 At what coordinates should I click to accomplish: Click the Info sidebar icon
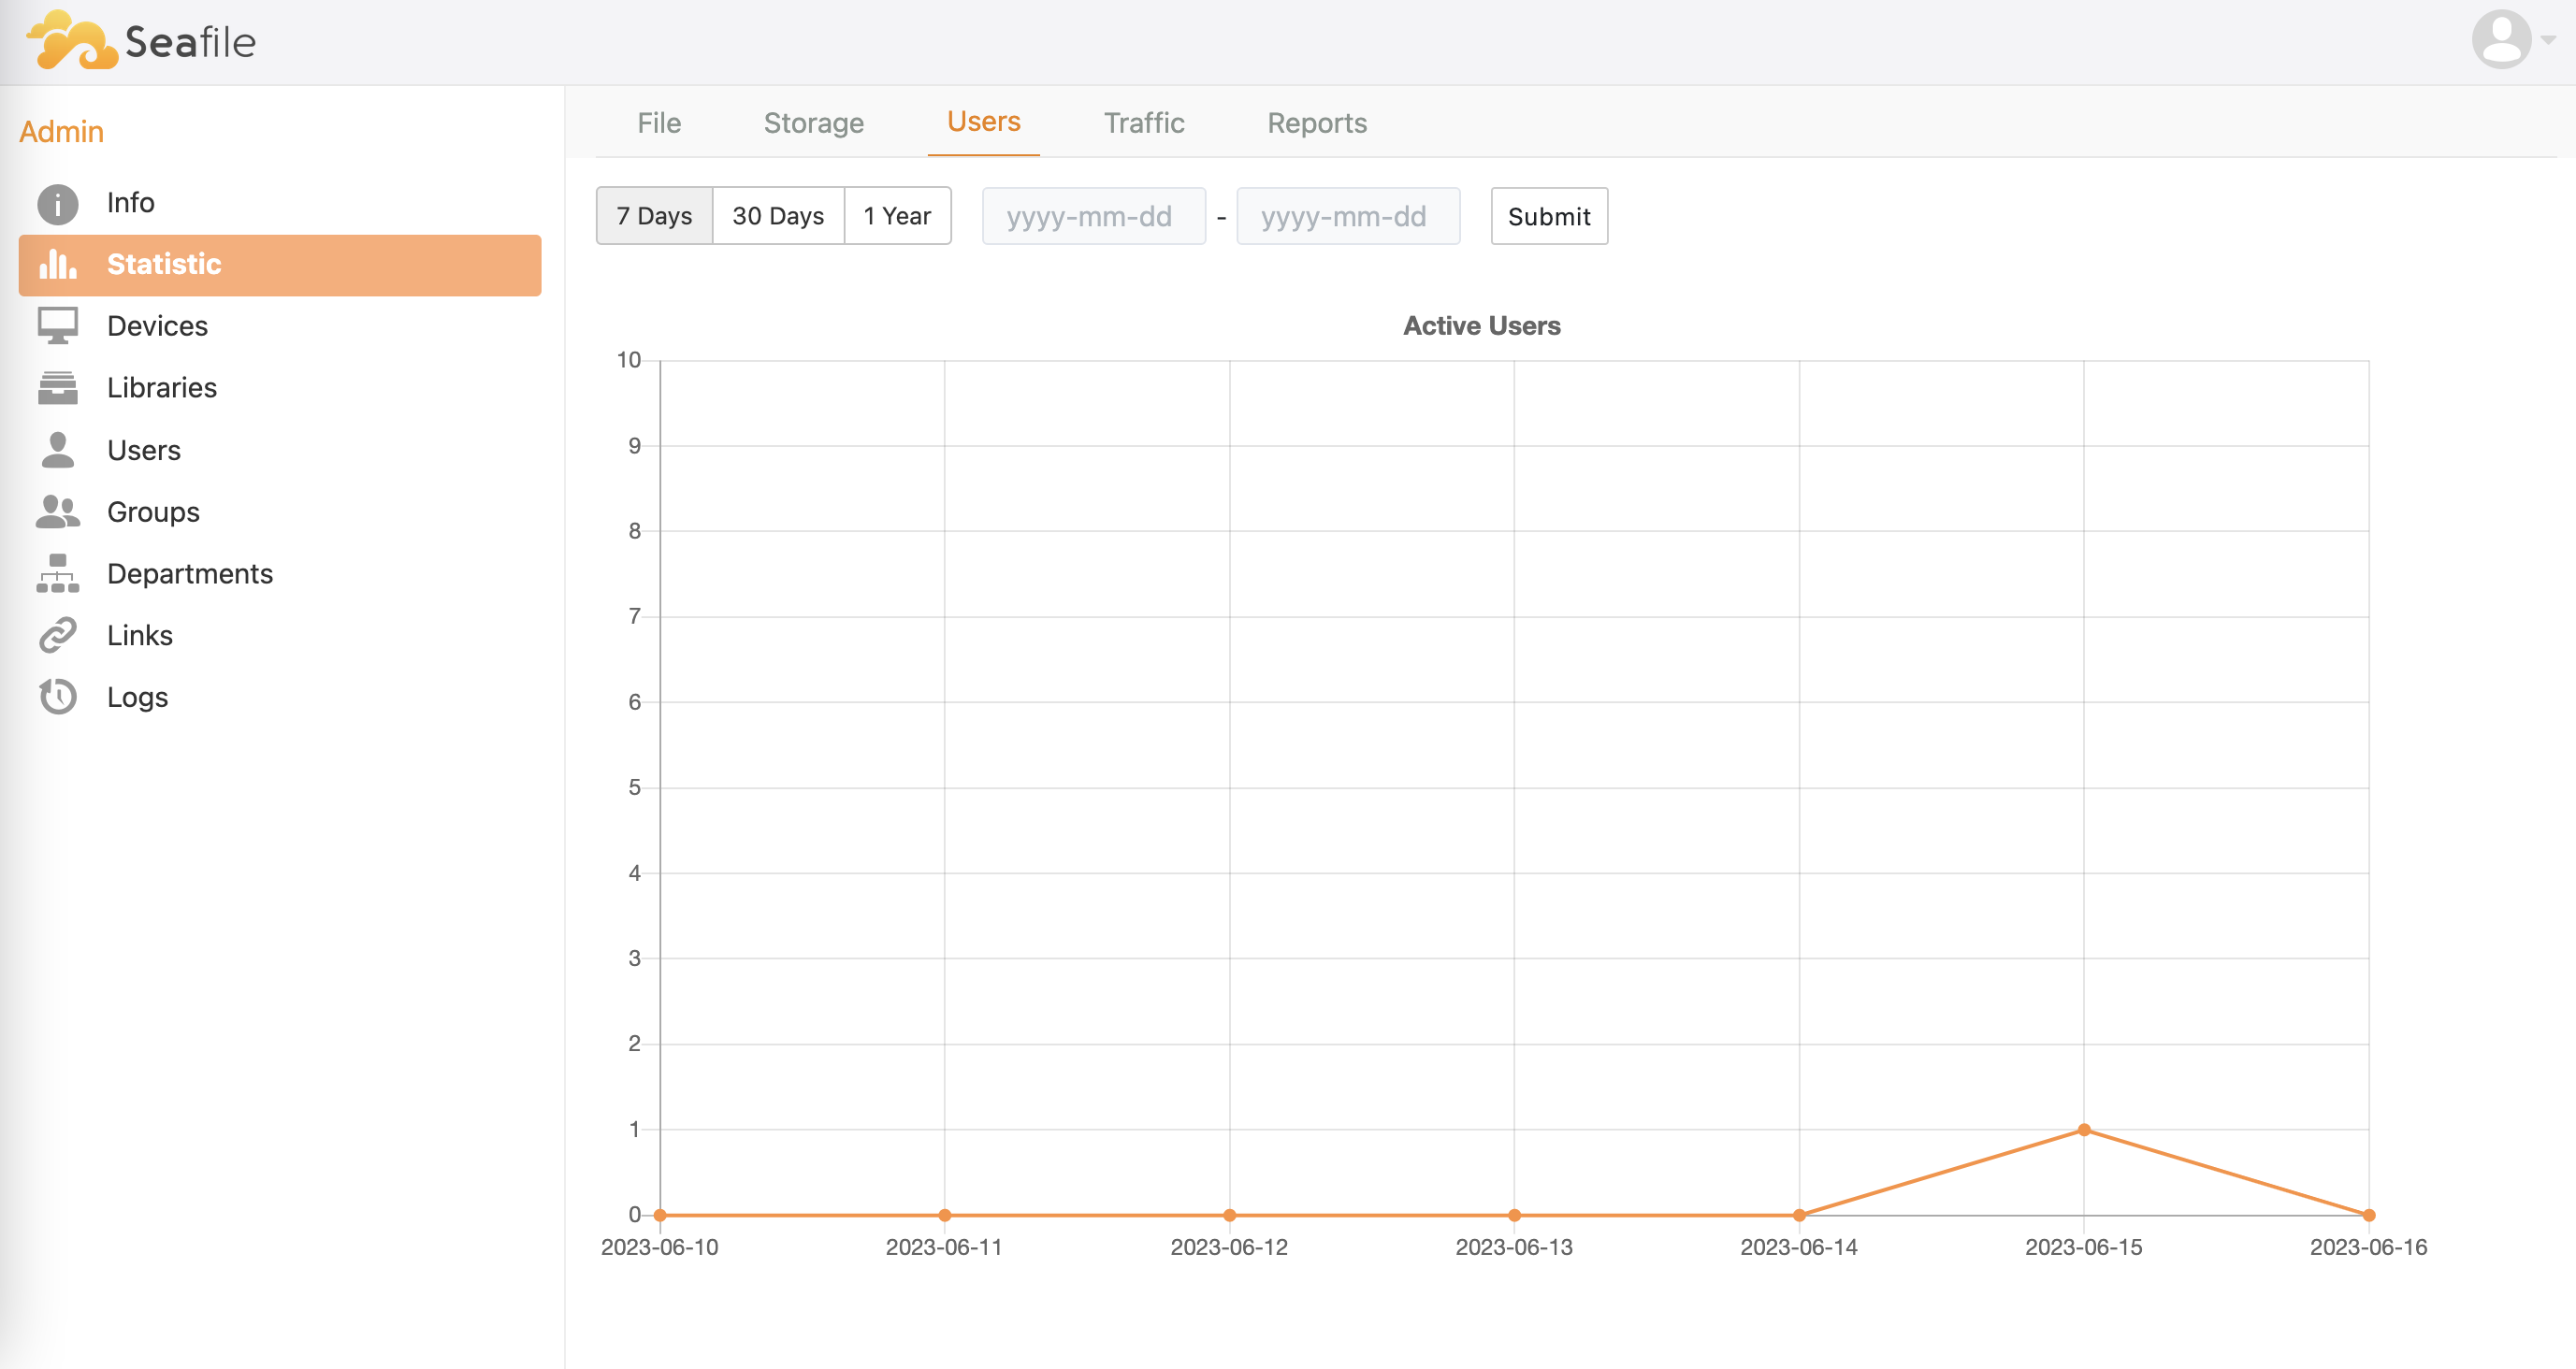(58, 203)
